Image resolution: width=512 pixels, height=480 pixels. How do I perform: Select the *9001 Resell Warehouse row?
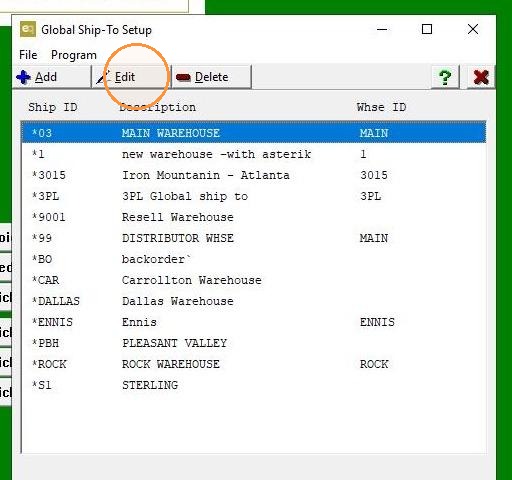tap(254, 217)
